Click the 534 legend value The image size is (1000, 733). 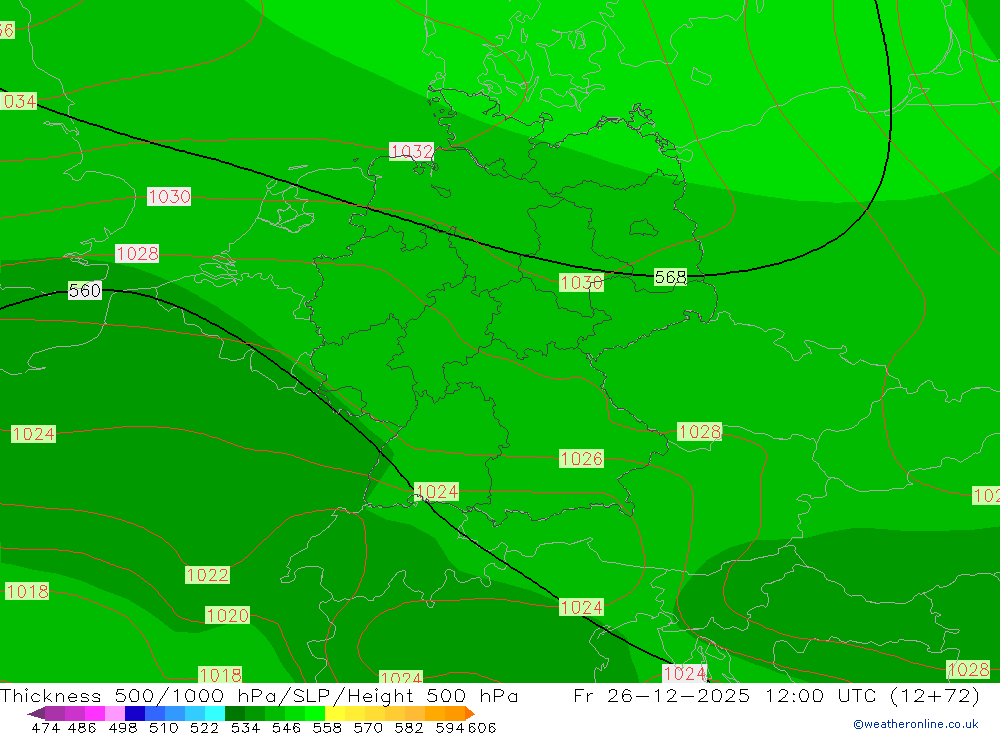click(245, 727)
